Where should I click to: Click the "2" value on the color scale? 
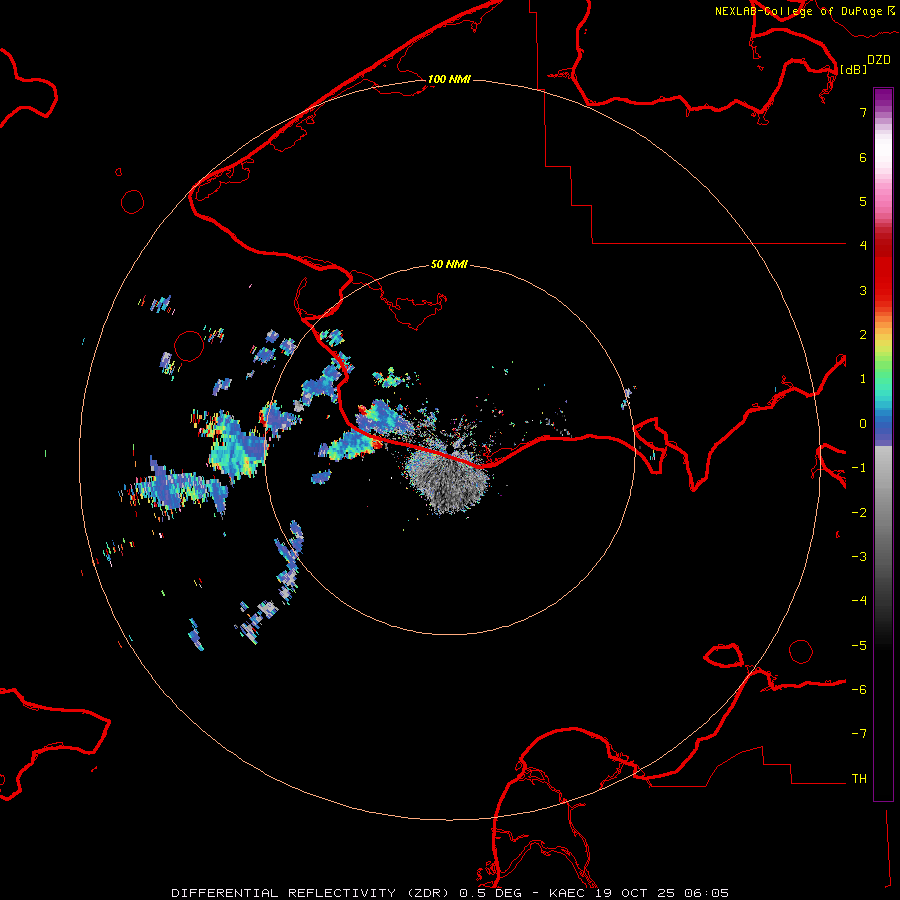pos(863,335)
